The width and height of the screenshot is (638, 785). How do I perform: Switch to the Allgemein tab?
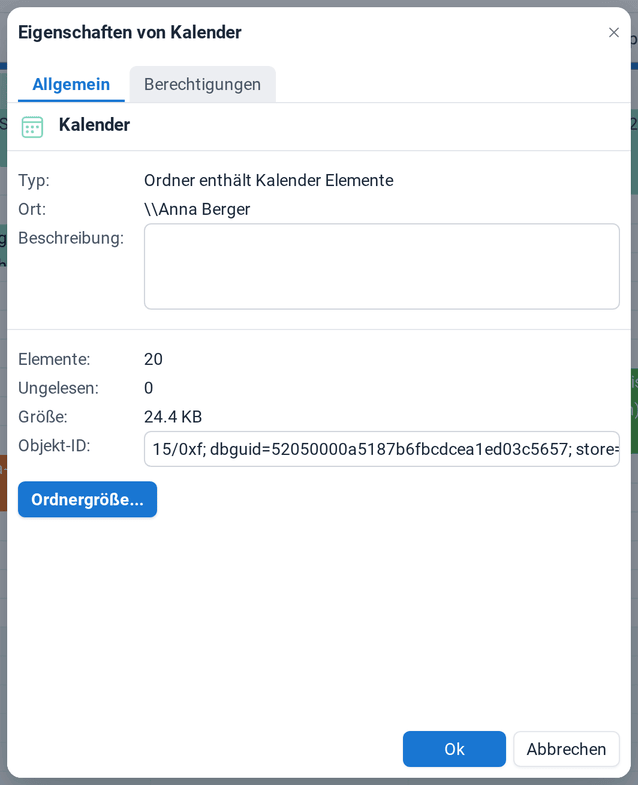(71, 84)
